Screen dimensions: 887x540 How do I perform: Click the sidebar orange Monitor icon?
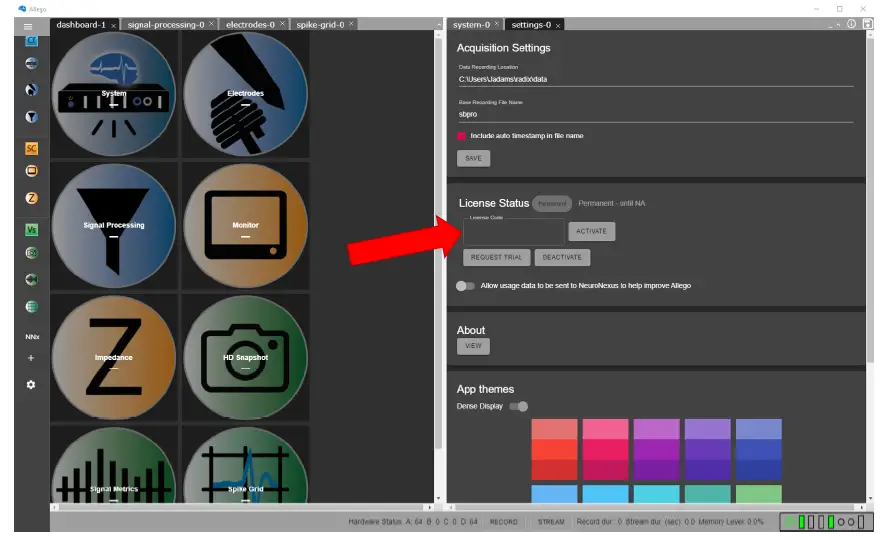(32, 171)
